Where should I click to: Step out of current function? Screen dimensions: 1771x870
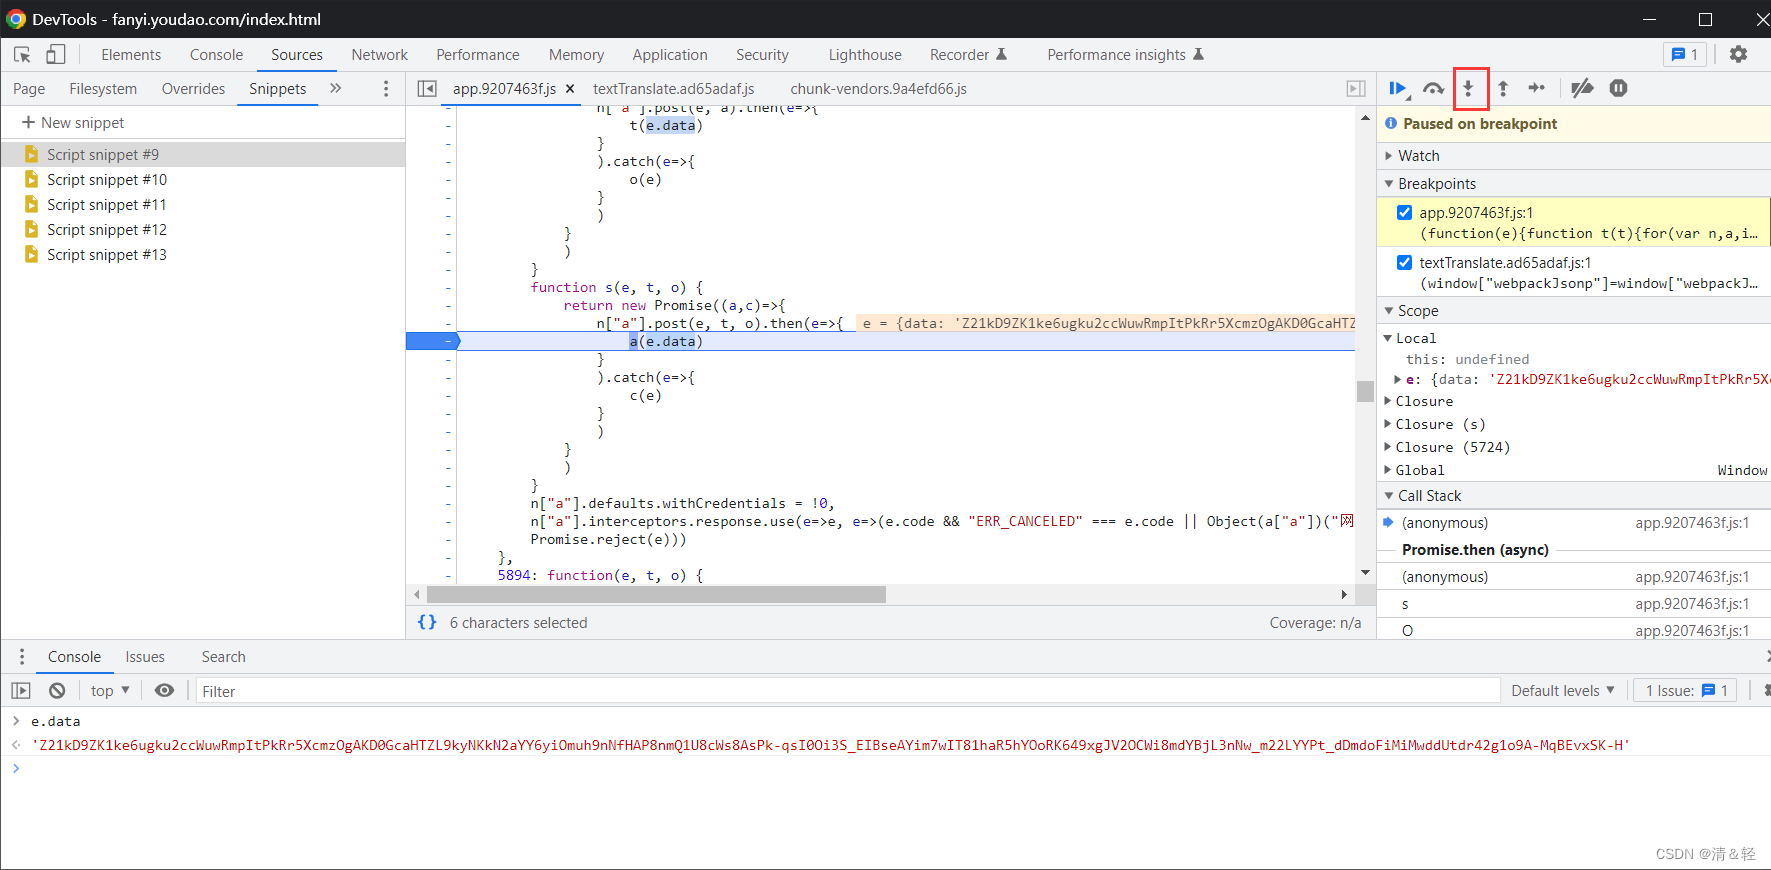1503,89
